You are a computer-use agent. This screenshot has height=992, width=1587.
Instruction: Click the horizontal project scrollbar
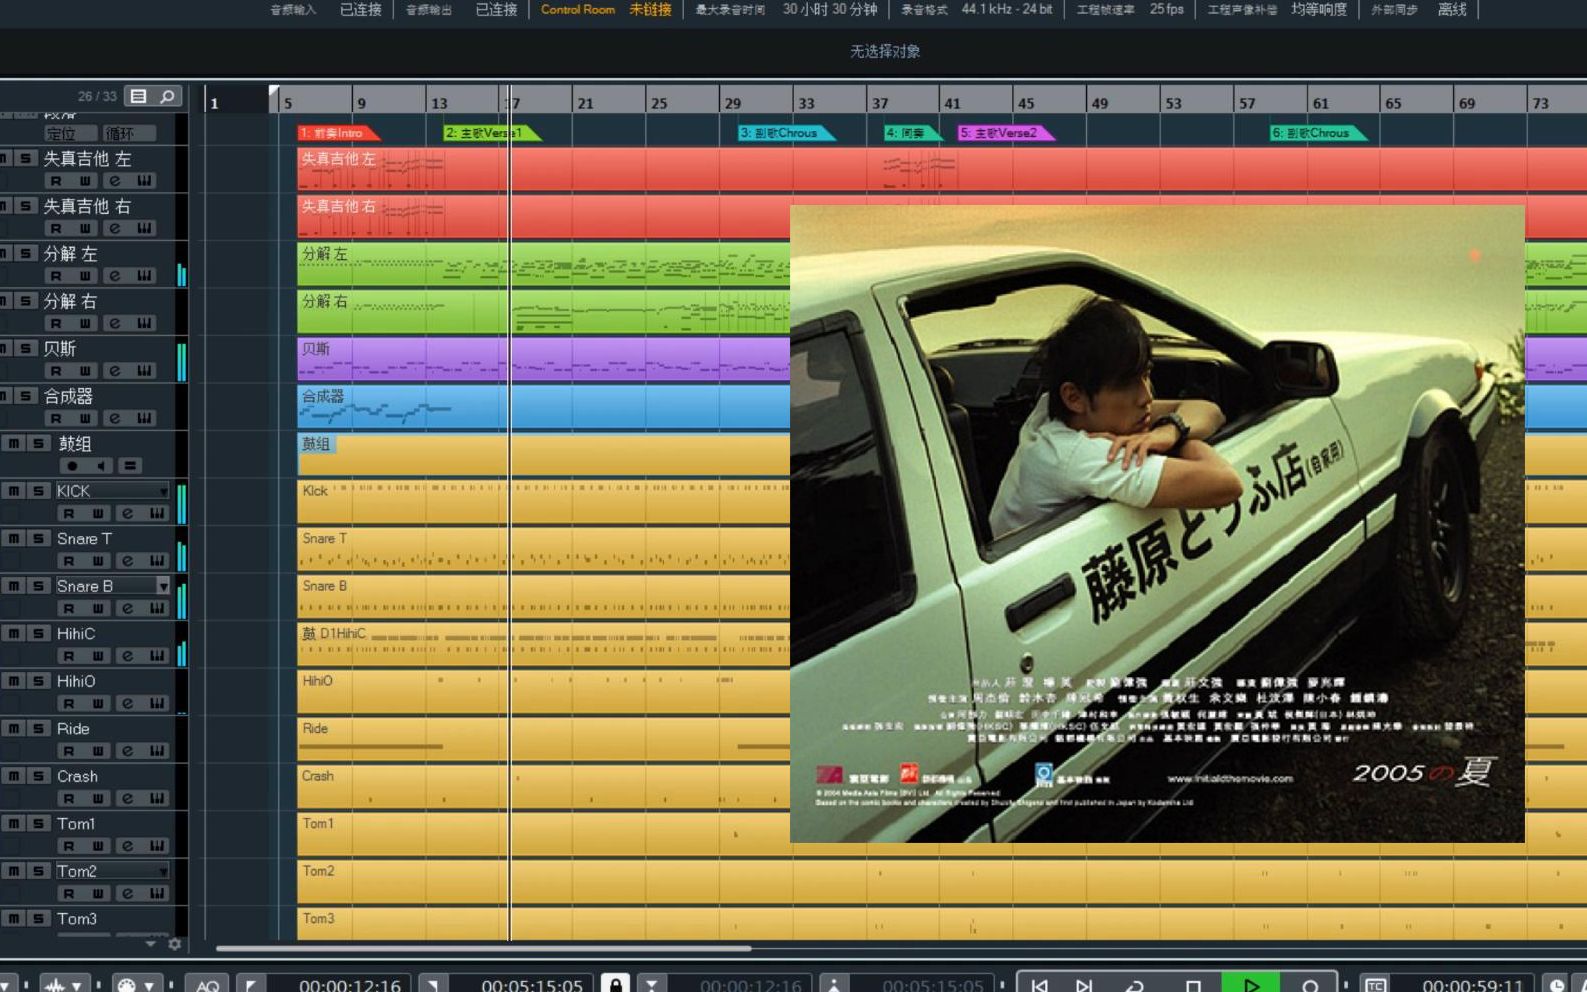pyautogui.click(x=483, y=948)
